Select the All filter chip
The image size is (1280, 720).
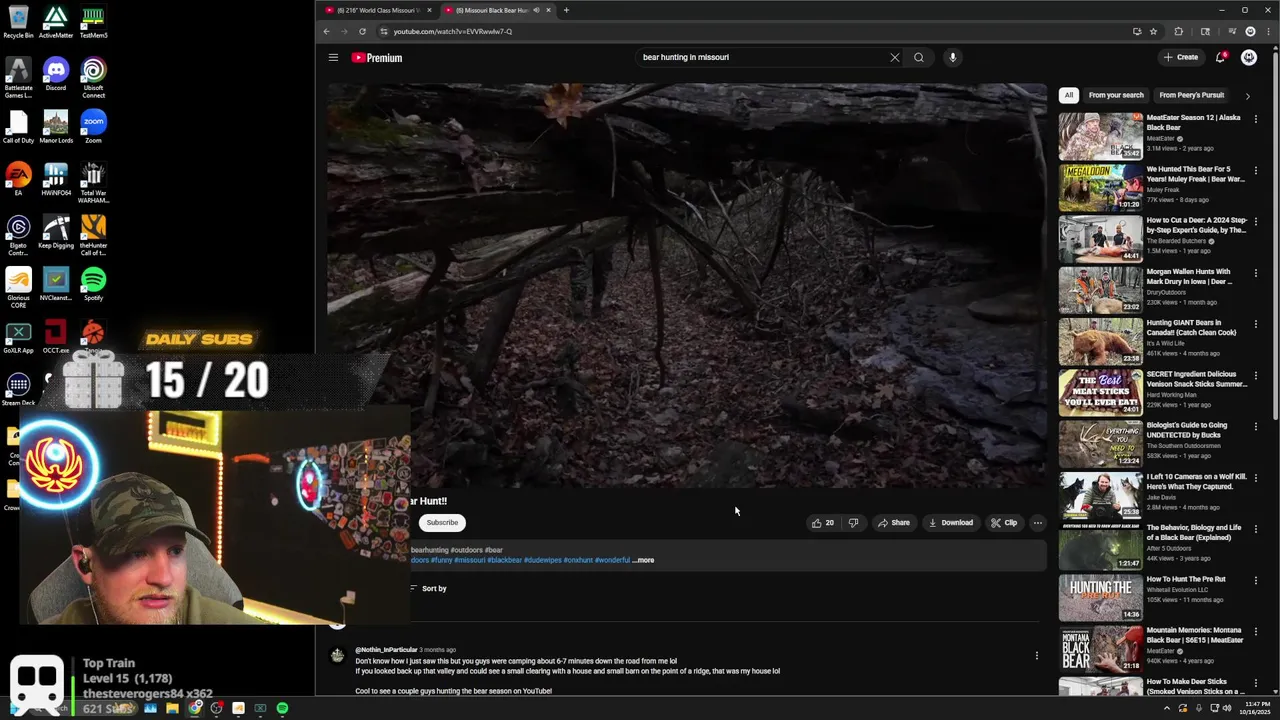(x=1069, y=95)
